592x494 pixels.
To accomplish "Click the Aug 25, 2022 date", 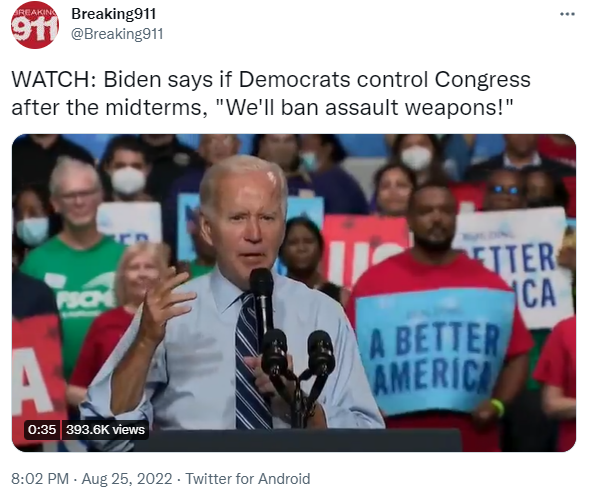I will point(127,479).
